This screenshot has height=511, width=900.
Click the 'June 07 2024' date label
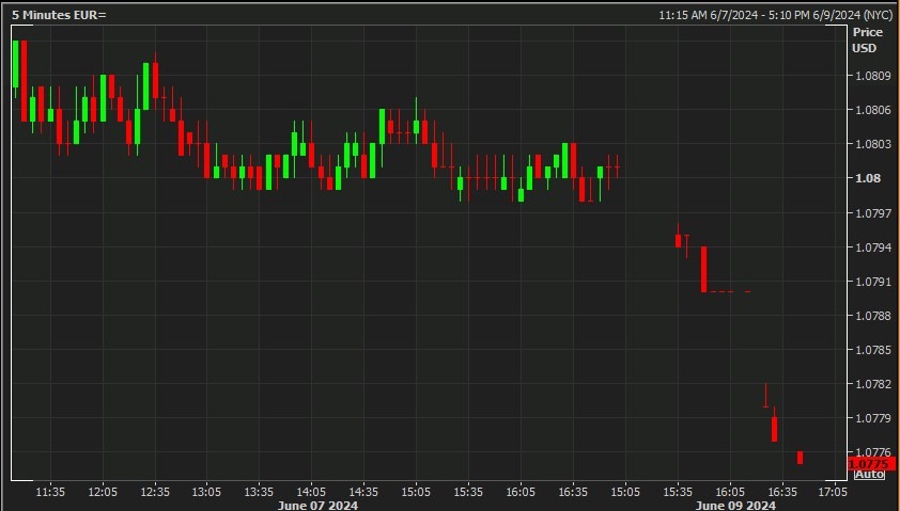click(317, 505)
